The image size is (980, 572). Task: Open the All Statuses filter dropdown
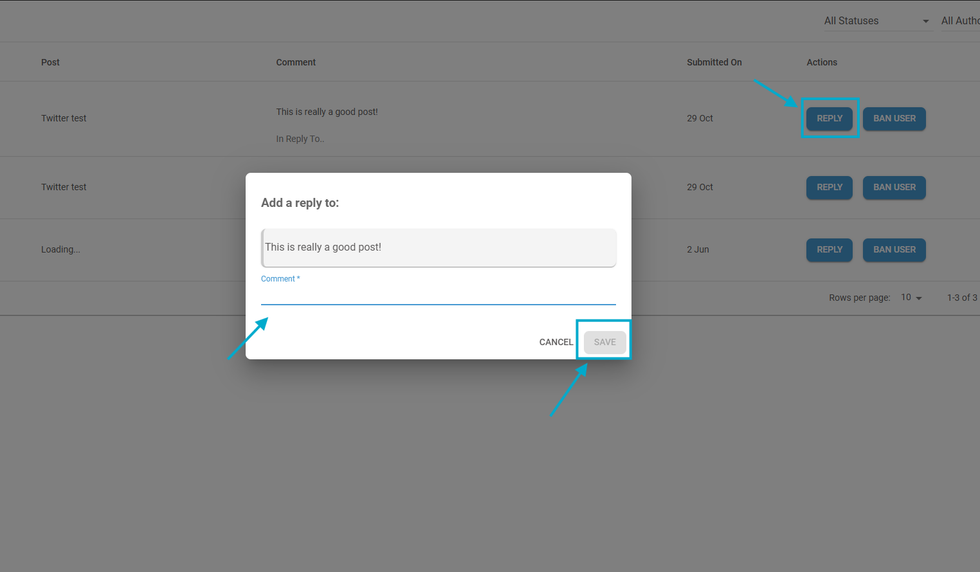(x=876, y=21)
